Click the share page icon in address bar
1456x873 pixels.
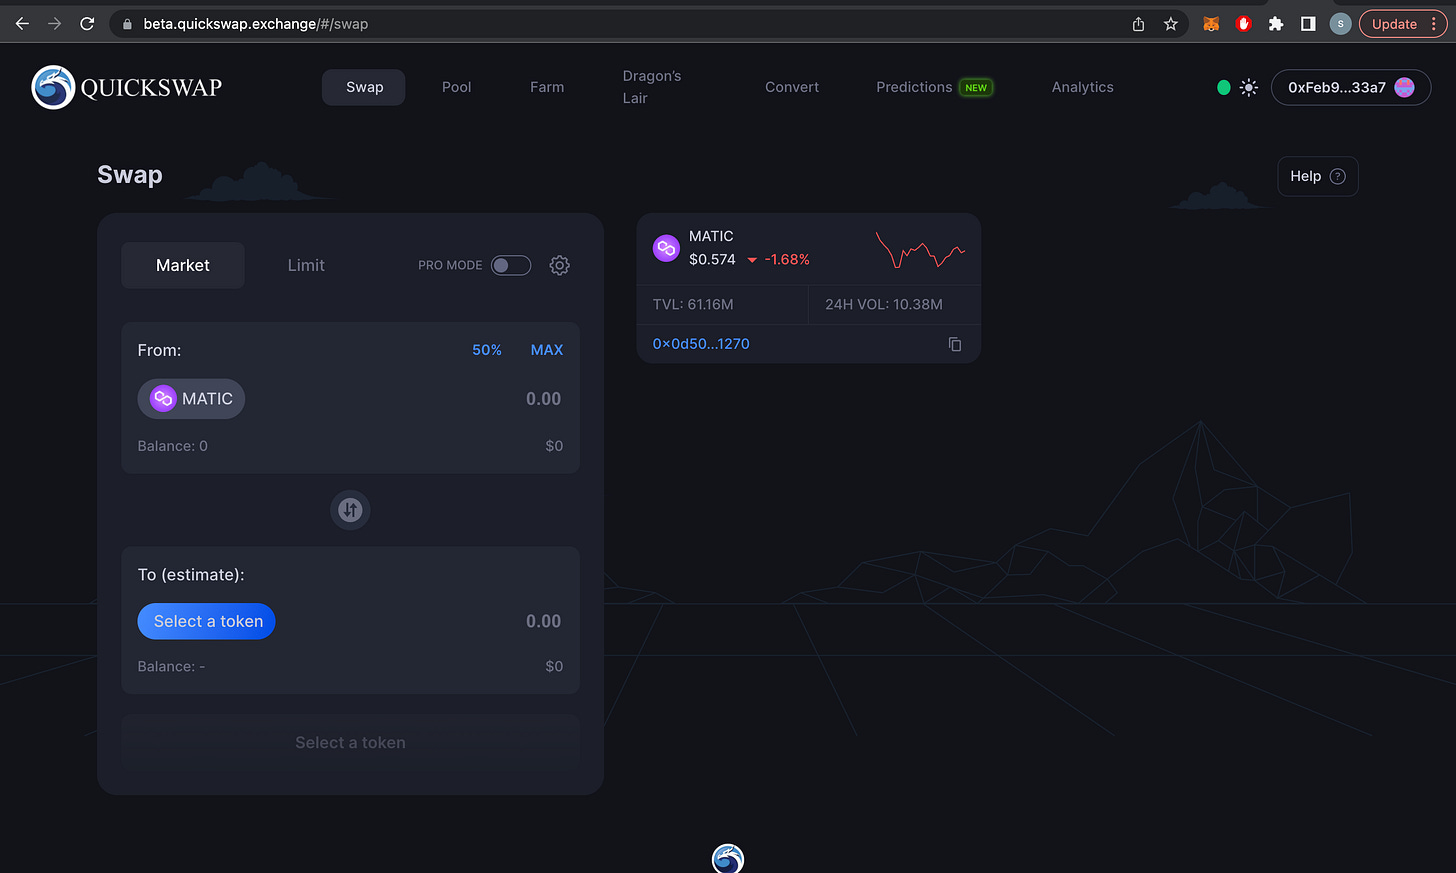pyautogui.click(x=1138, y=24)
